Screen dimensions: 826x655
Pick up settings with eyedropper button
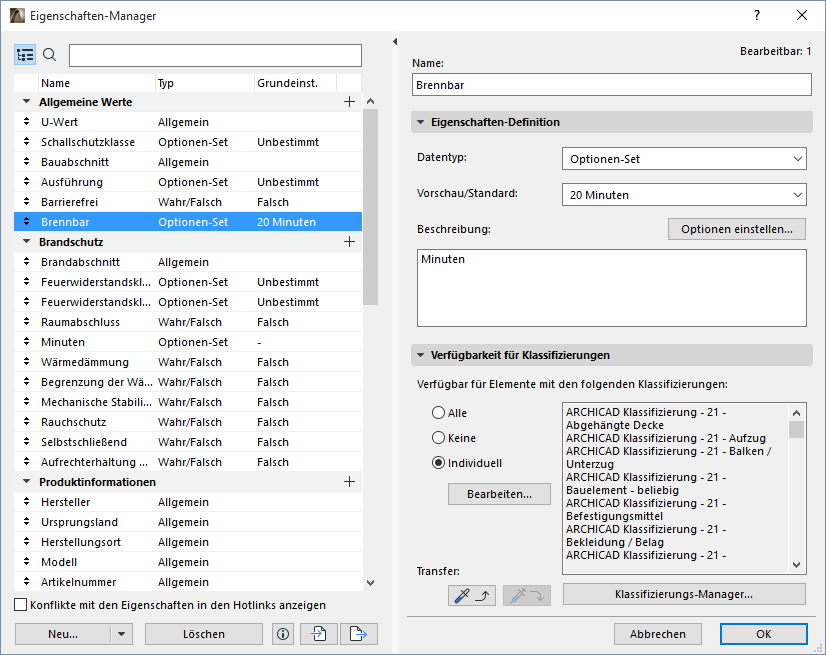pyautogui.click(x=471, y=595)
